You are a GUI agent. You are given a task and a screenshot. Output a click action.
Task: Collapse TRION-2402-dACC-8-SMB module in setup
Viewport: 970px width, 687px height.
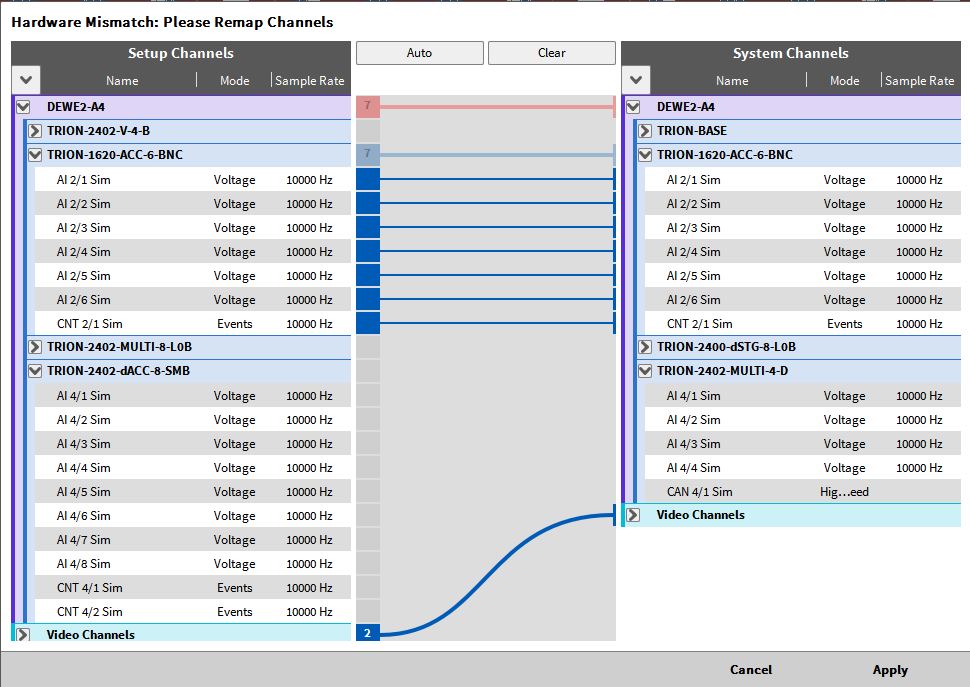click(35, 371)
